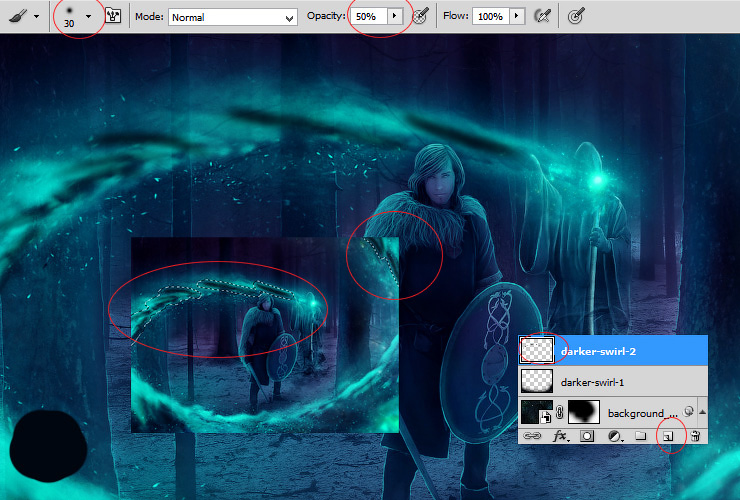The width and height of the screenshot is (740, 500).
Task: Click the Opacity 50% input field
Action: coord(369,17)
